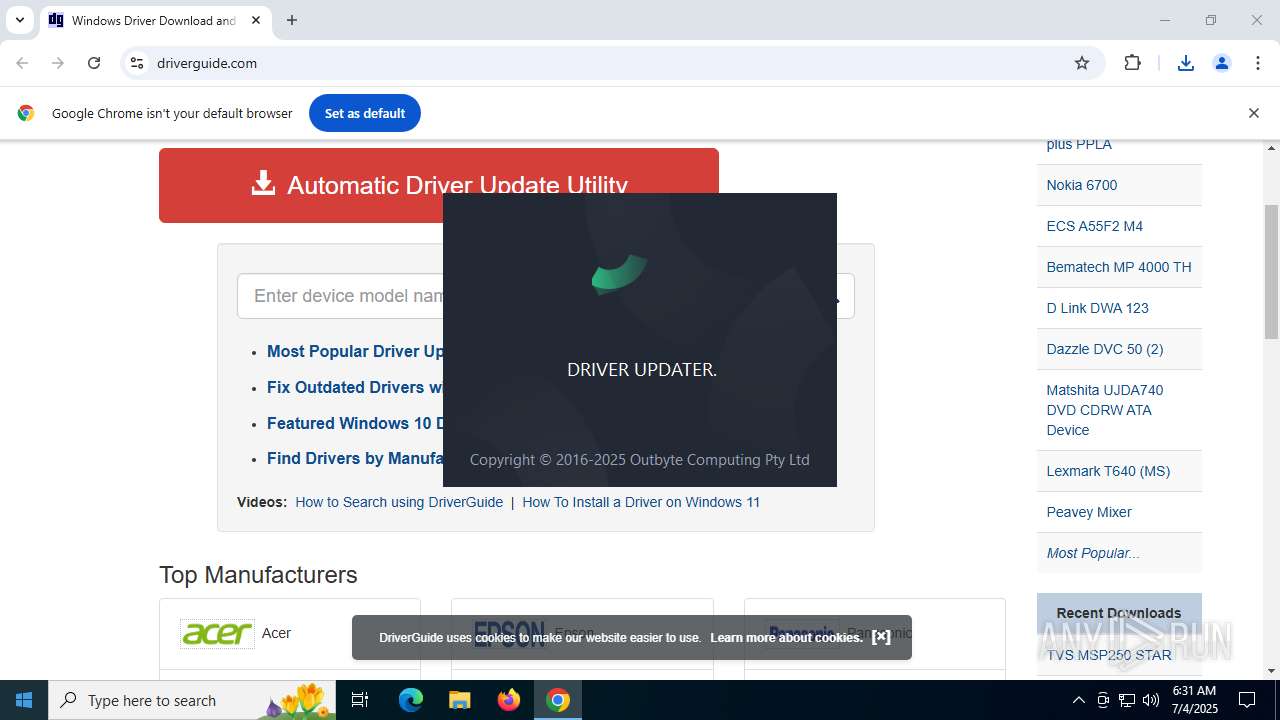Dismiss the default browser notification bar

(1254, 113)
